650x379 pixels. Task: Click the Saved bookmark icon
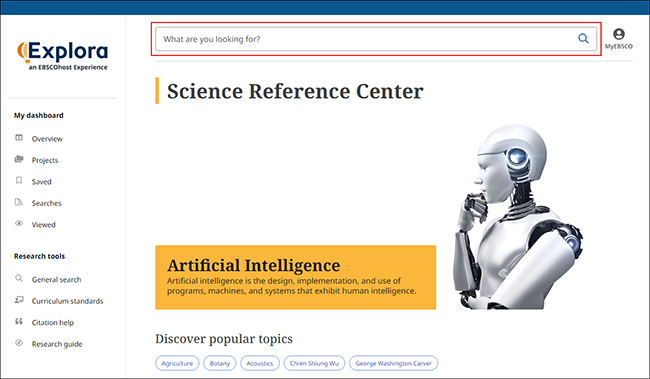click(19, 180)
